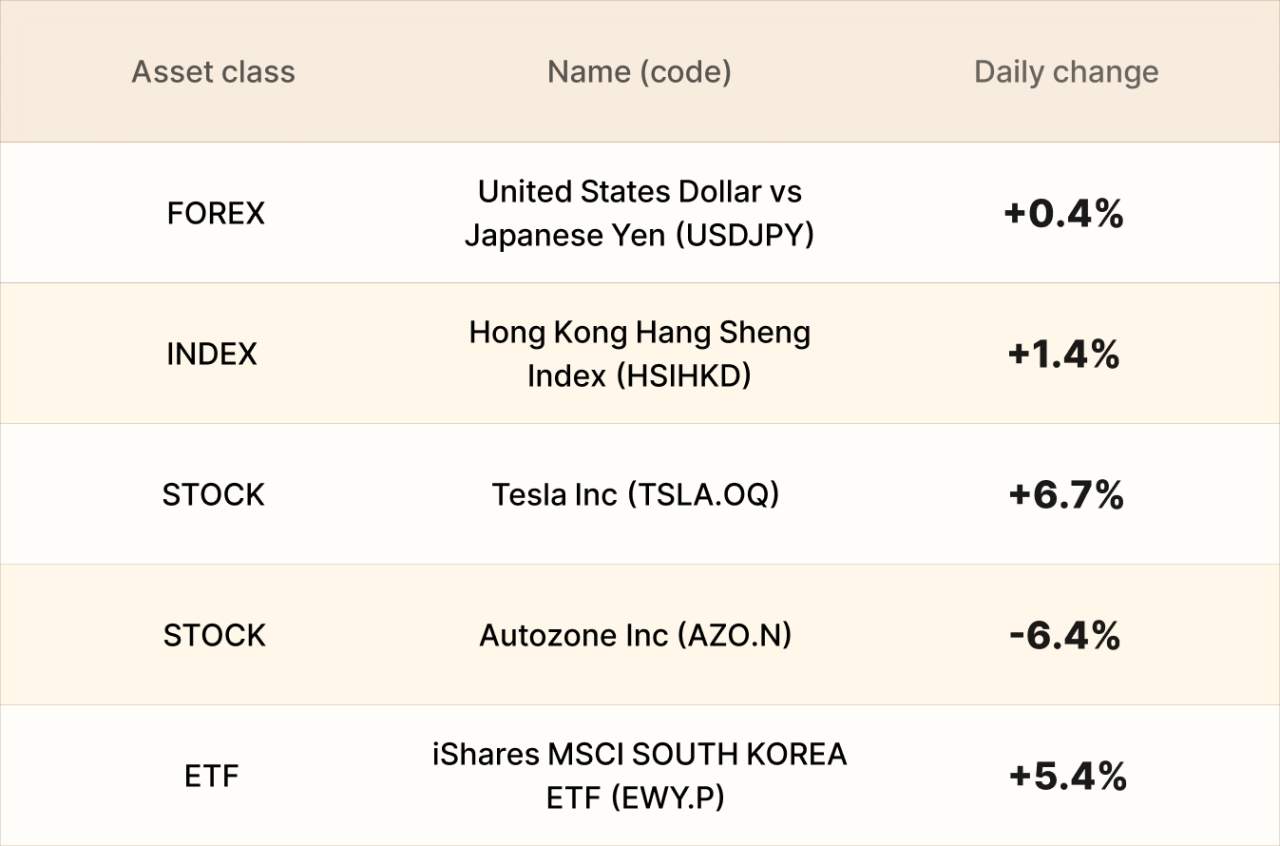This screenshot has width=1280, height=846.
Task: Open iShares MSCI SOUTH KOREA ETF (EWY.P)
Action: click(x=639, y=776)
